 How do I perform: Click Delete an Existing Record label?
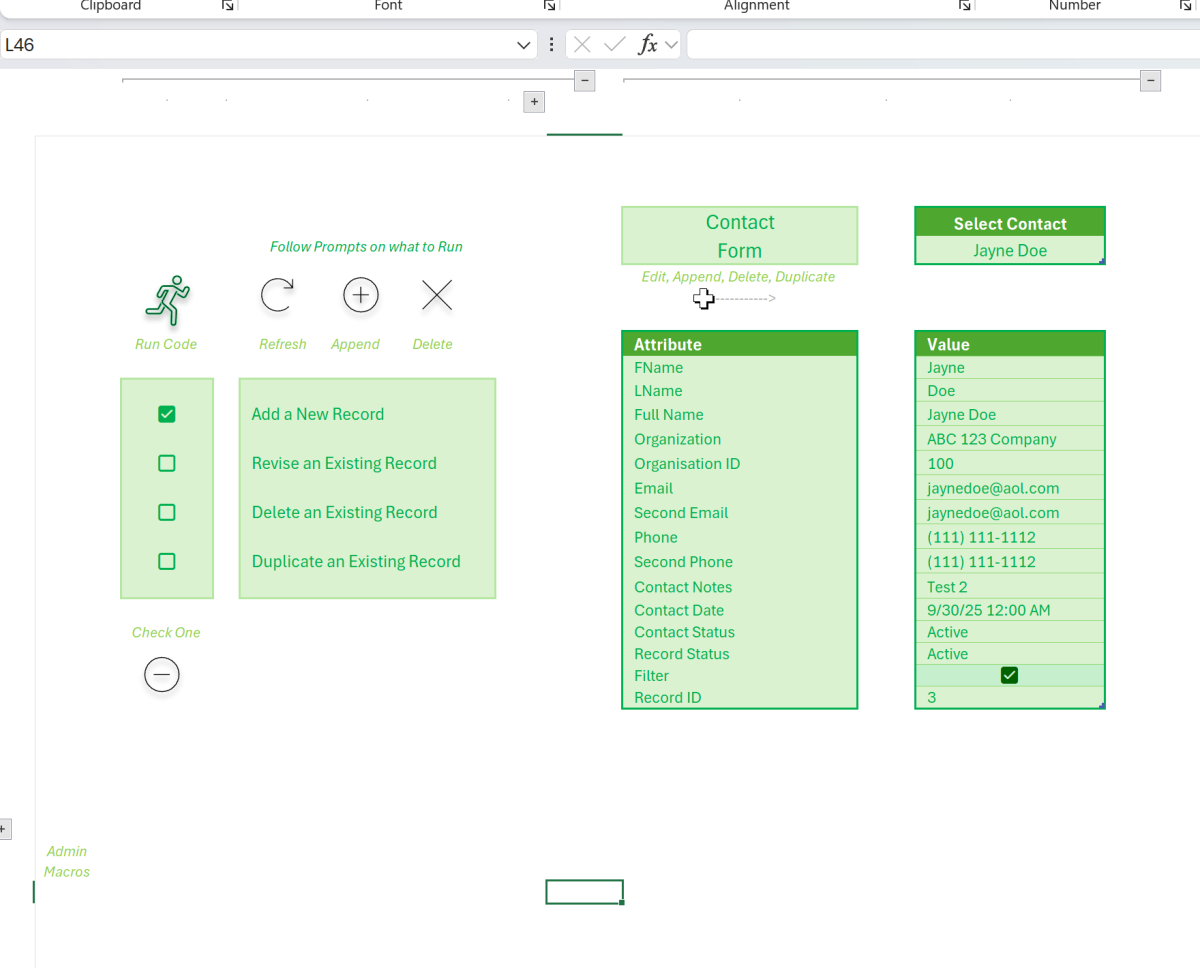345,512
